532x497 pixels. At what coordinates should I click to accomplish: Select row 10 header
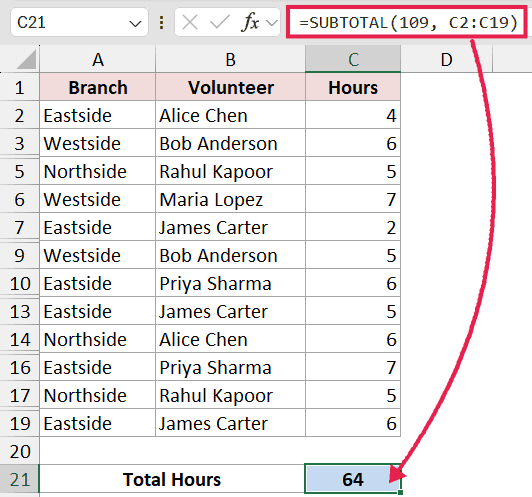(x=20, y=283)
